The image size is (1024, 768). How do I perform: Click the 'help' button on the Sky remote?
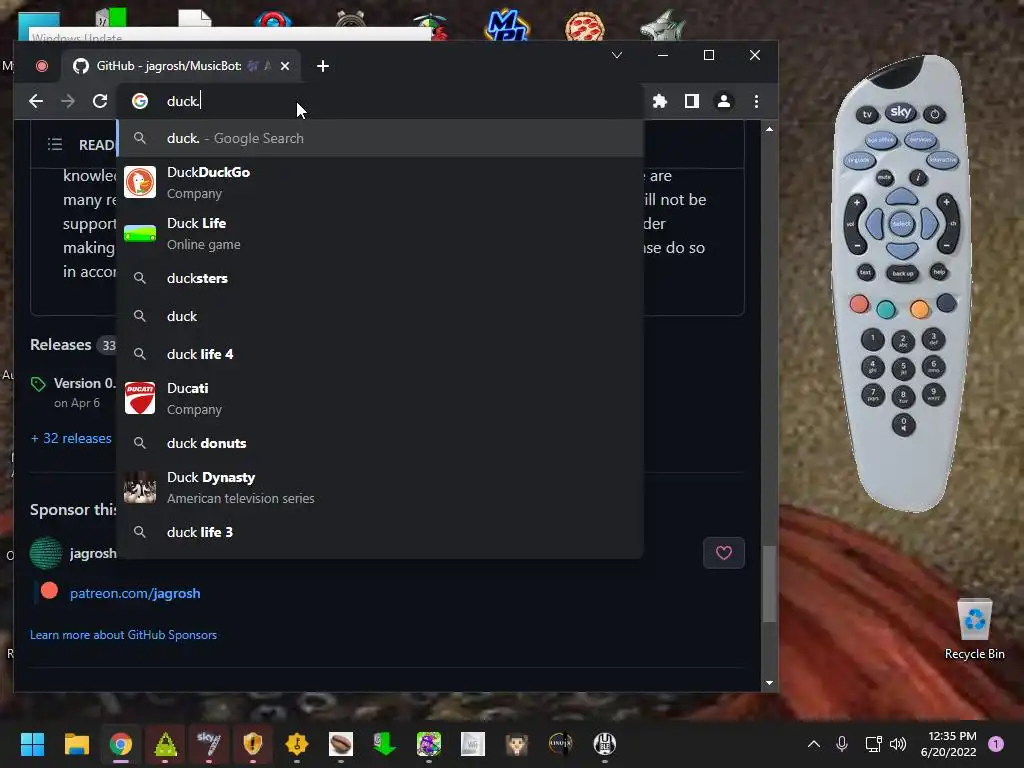point(939,272)
